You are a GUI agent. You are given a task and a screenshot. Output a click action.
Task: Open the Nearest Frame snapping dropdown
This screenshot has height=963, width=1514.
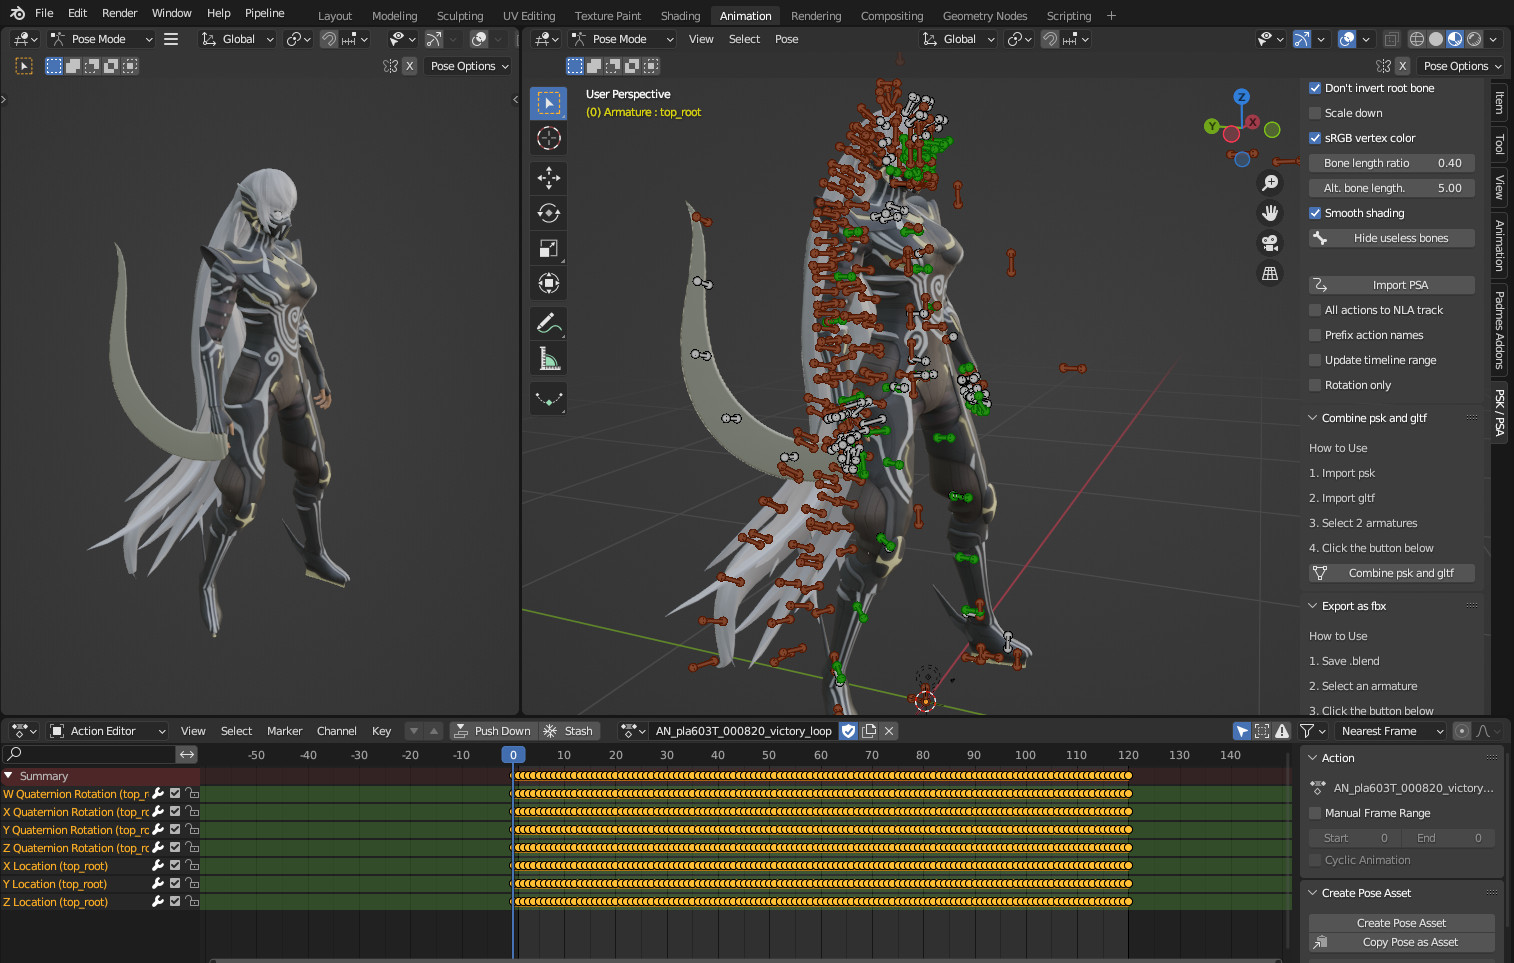pyautogui.click(x=1389, y=730)
